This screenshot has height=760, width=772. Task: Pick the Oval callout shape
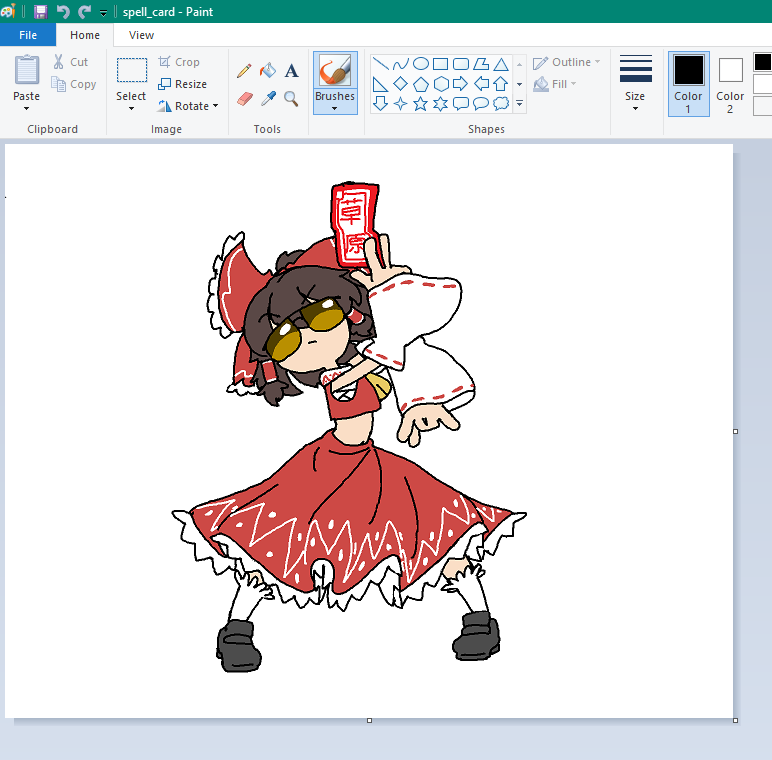(x=481, y=104)
